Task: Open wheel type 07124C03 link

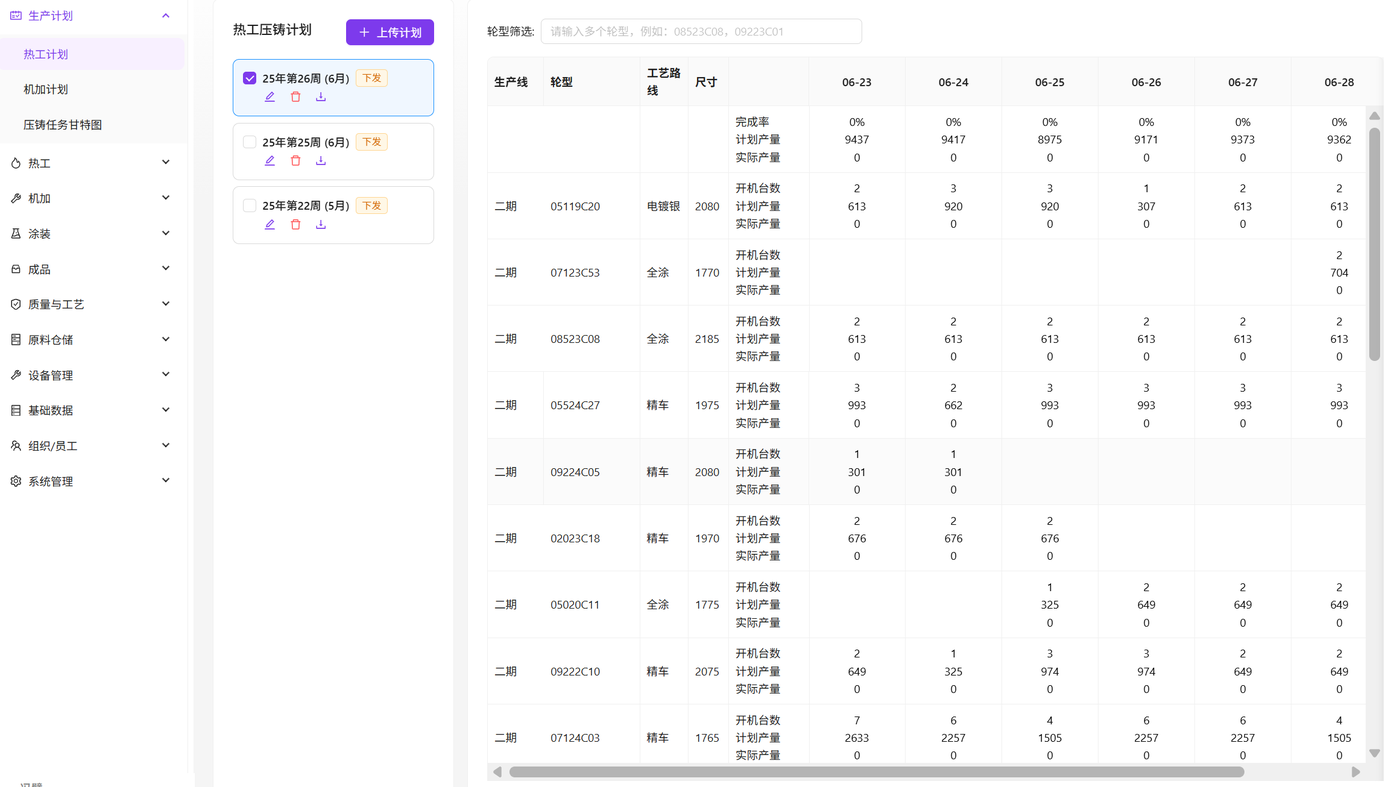Action: (x=575, y=738)
